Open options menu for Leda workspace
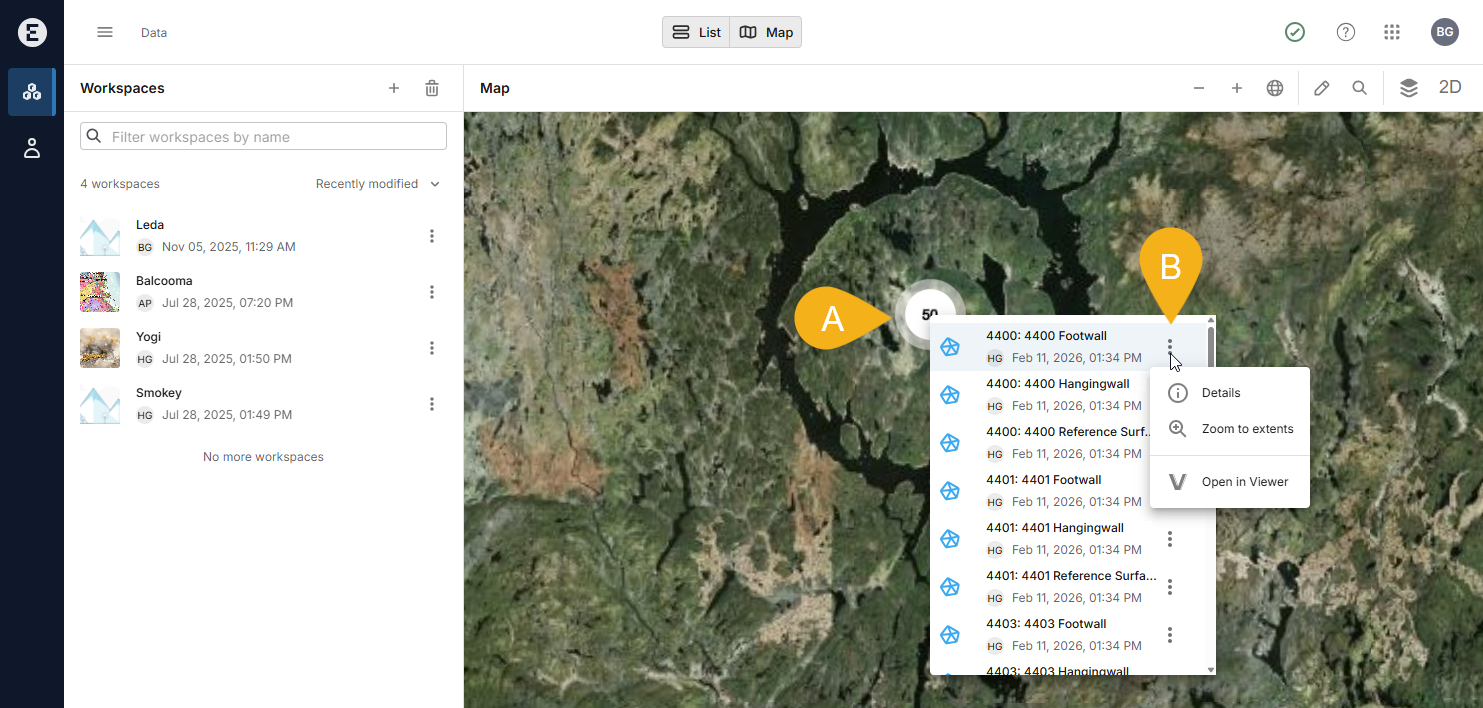Viewport: 1483px width, 708px height. click(432, 236)
